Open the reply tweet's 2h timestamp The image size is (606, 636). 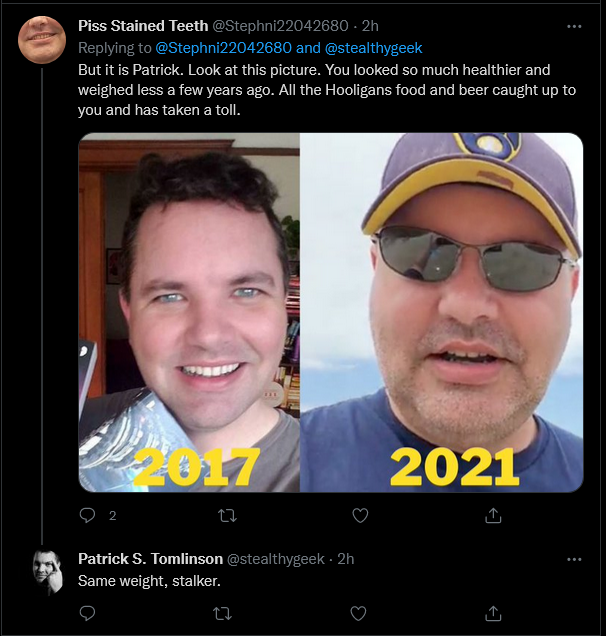(x=346, y=559)
